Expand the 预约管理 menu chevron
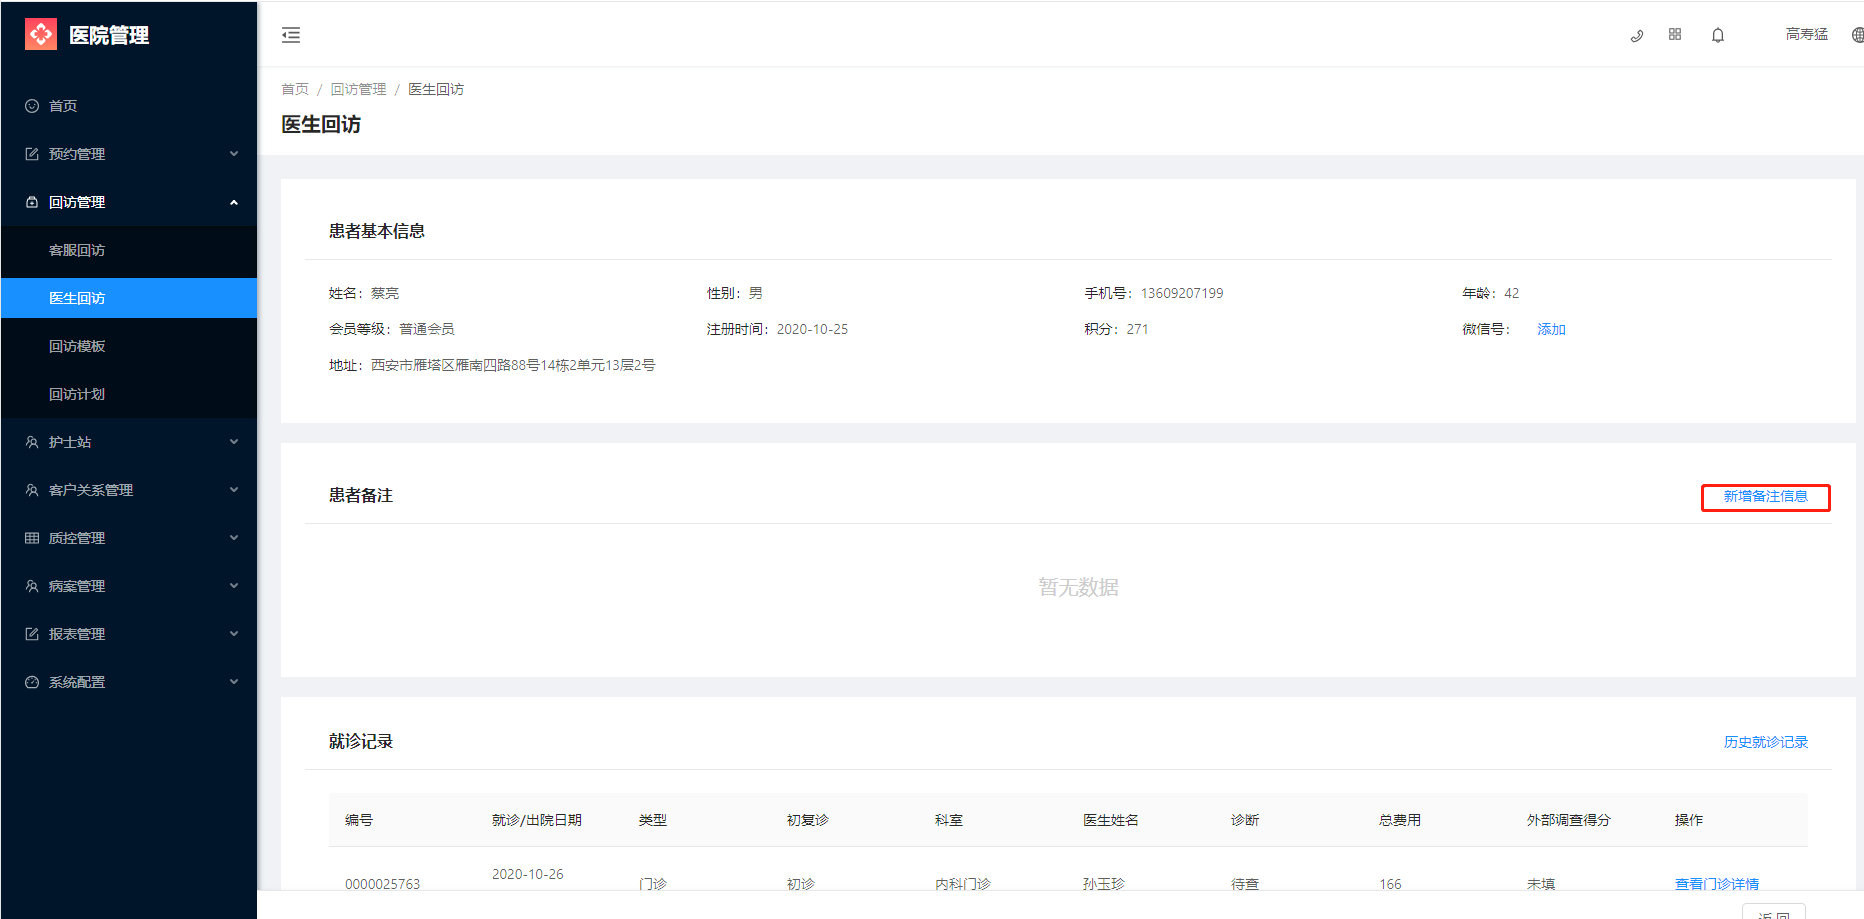This screenshot has height=919, width=1864. [x=234, y=154]
